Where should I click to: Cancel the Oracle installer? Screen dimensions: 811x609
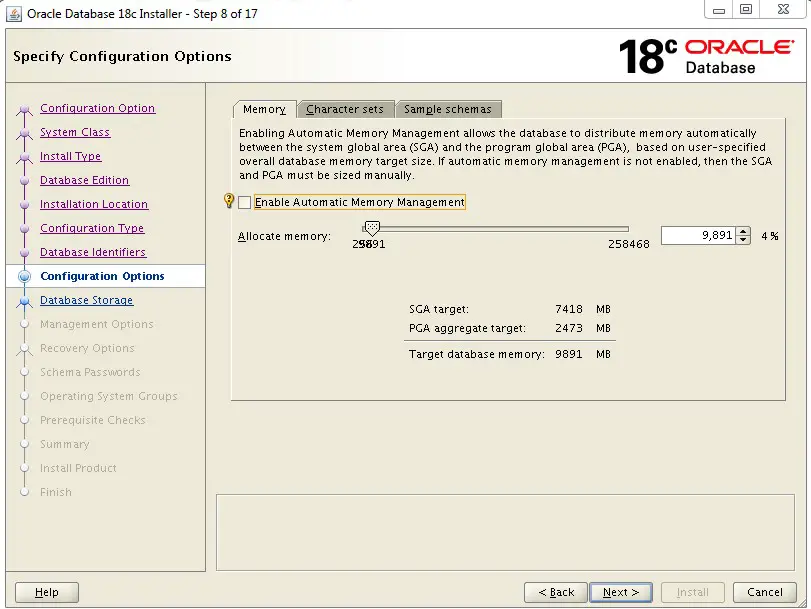click(x=764, y=592)
